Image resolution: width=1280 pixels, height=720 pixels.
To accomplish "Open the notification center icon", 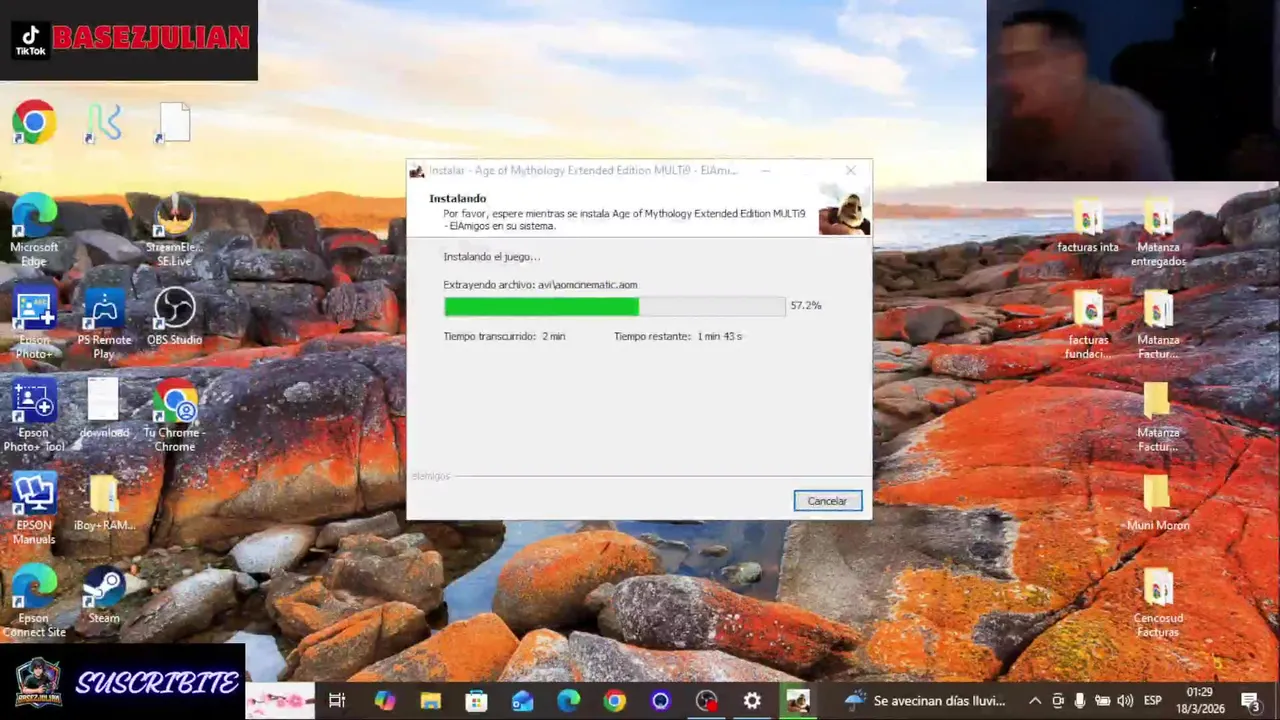I will (1250, 701).
